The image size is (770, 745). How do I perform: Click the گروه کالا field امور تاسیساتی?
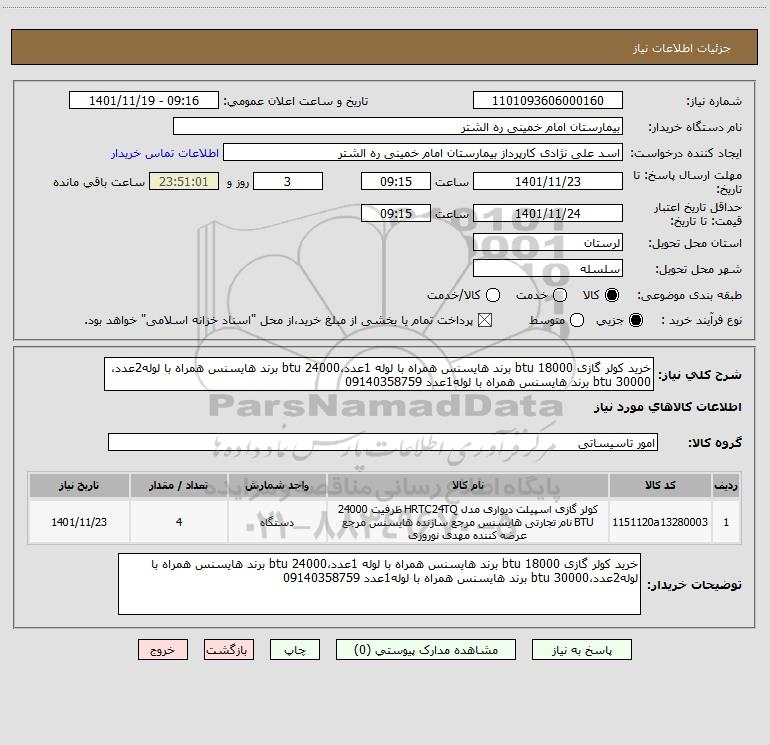click(x=383, y=442)
